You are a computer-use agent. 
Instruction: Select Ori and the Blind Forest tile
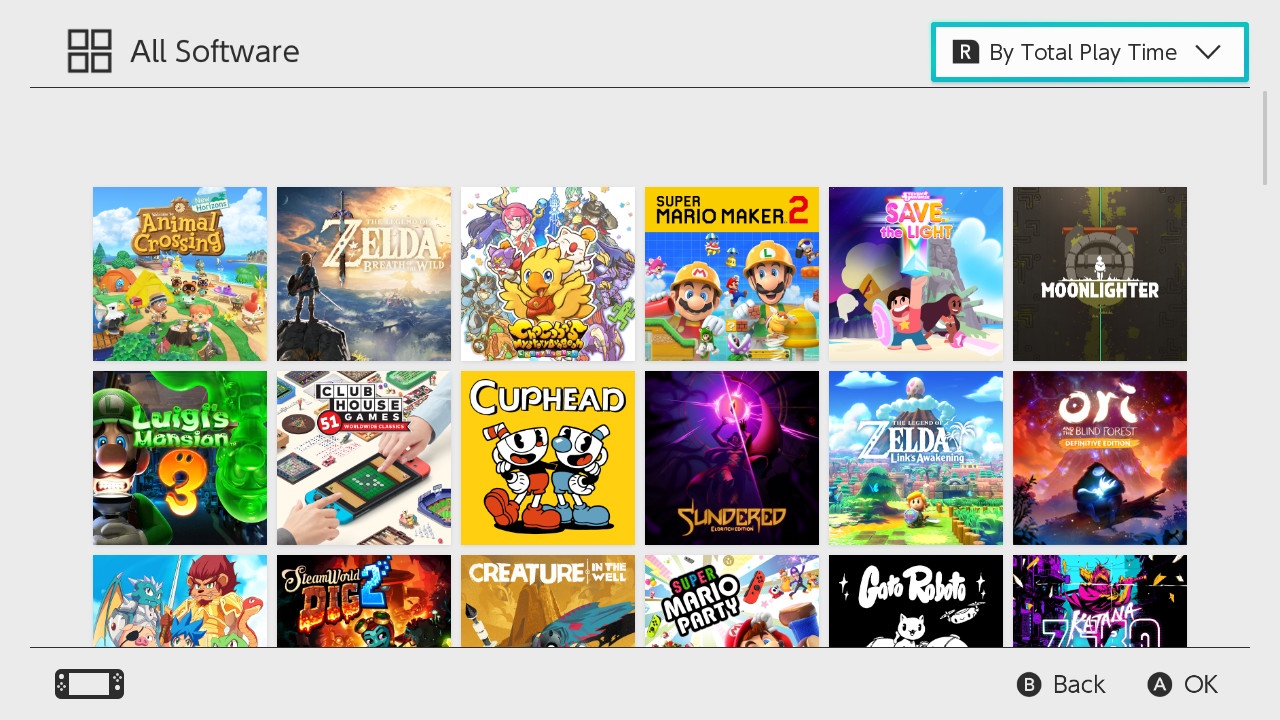tap(1100, 458)
